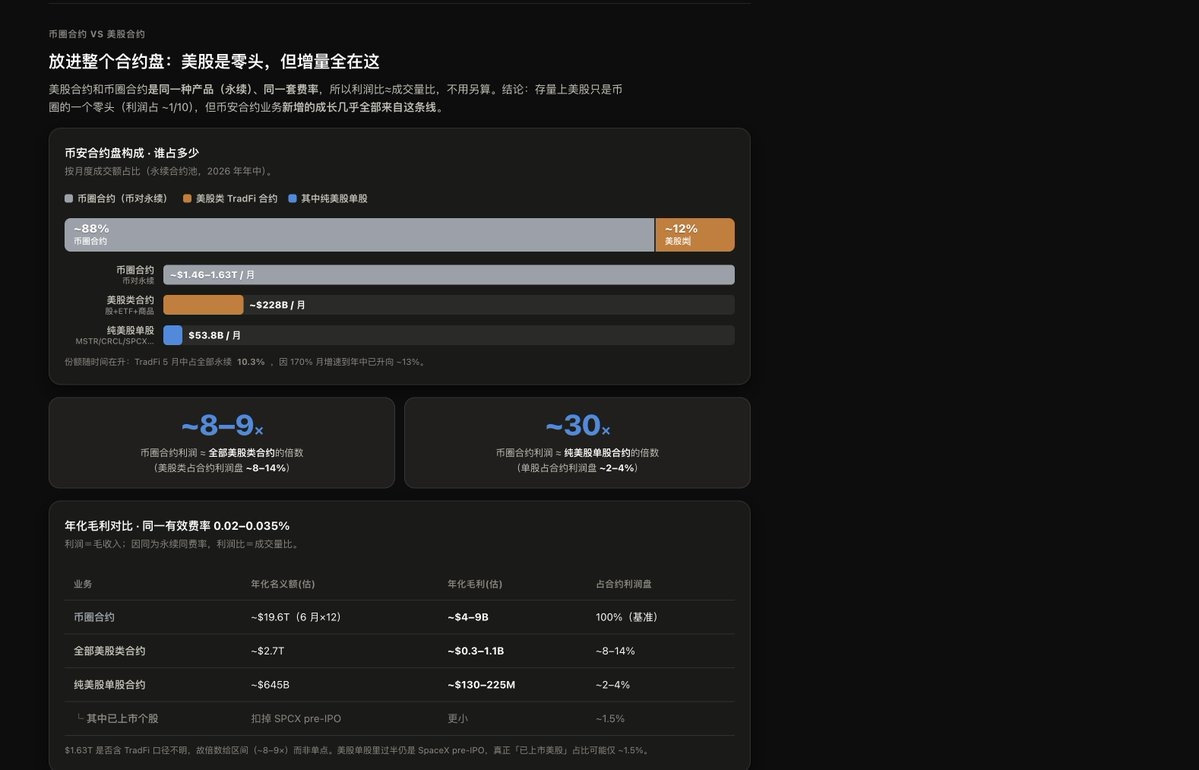The width and height of the screenshot is (1199, 770).
Task: Click the ~8–9x big number
Action: [222, 426]
